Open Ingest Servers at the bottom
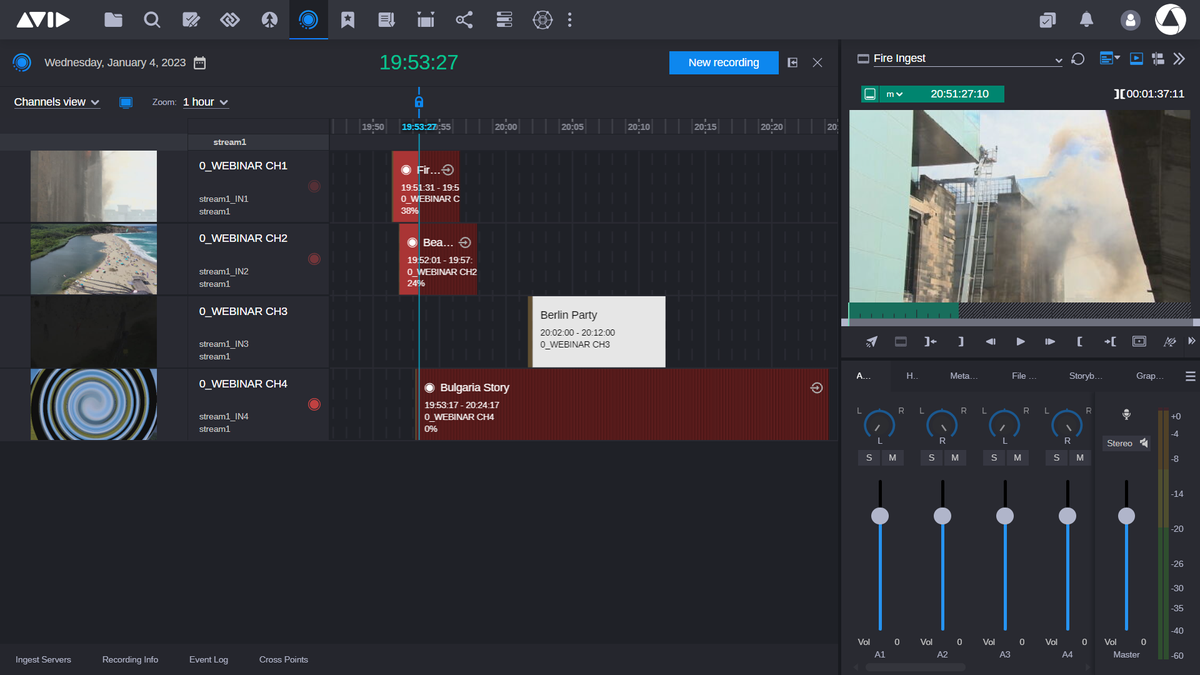 click(x=43, y=659)
